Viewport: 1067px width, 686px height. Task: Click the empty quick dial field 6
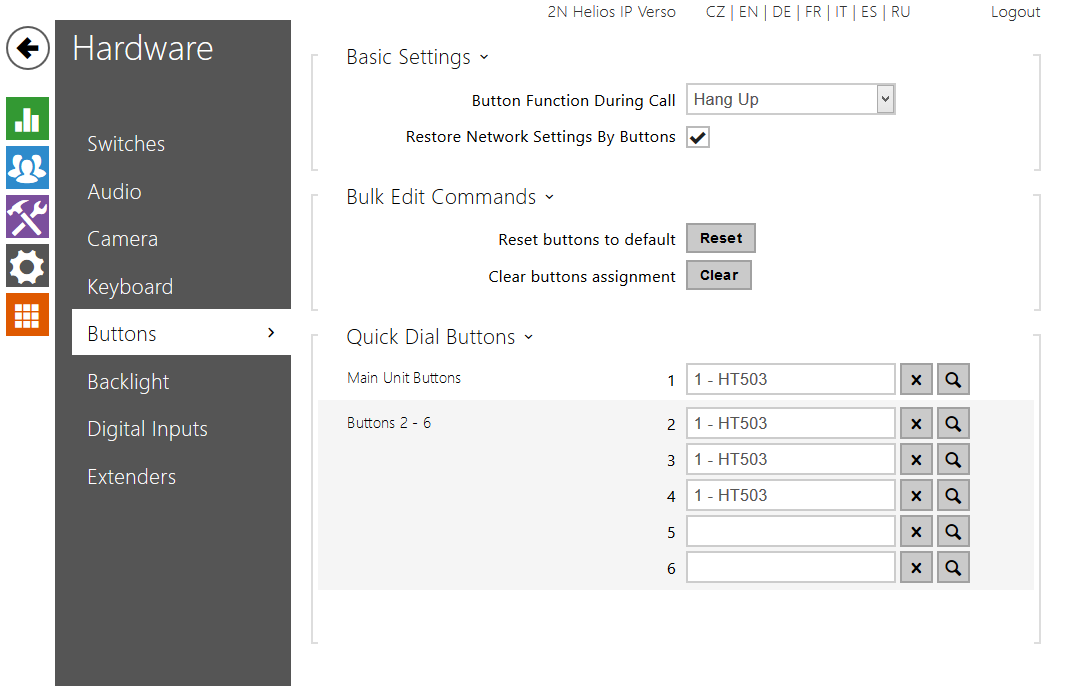(x=790, y=568)
